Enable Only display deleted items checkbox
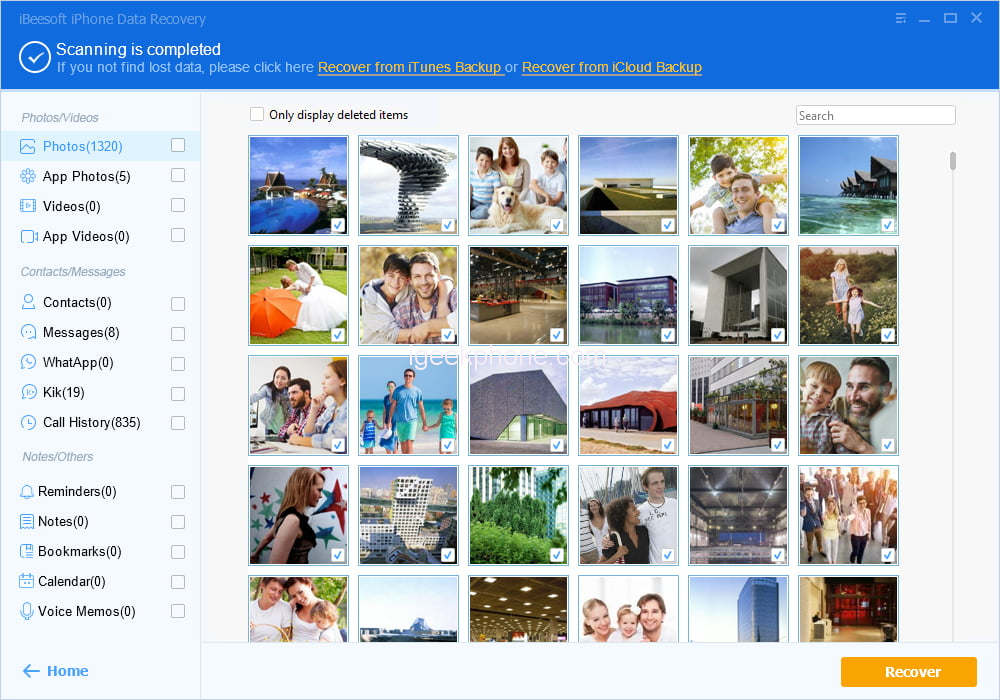This screenshot has height=700, width=1000. pos(257,115)
